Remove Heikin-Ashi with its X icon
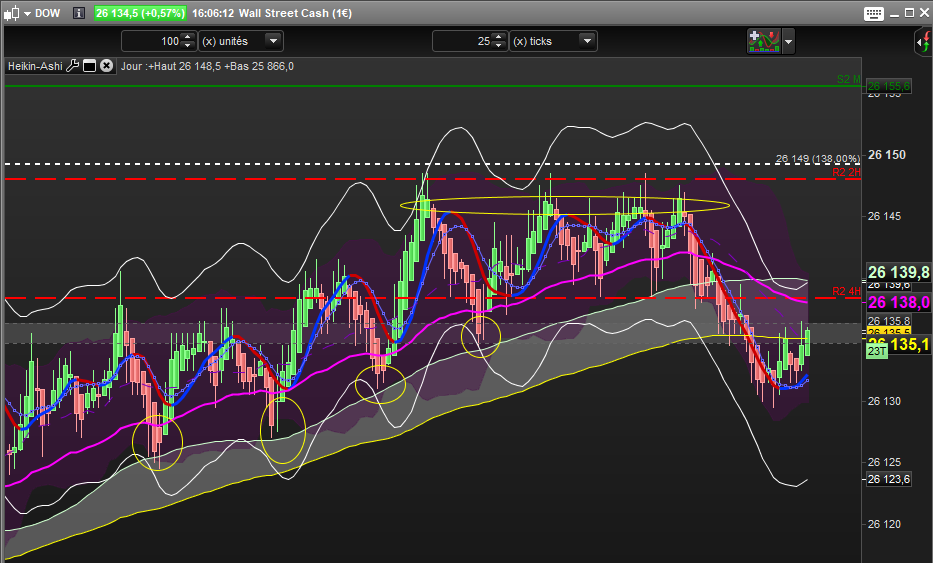 107,65
